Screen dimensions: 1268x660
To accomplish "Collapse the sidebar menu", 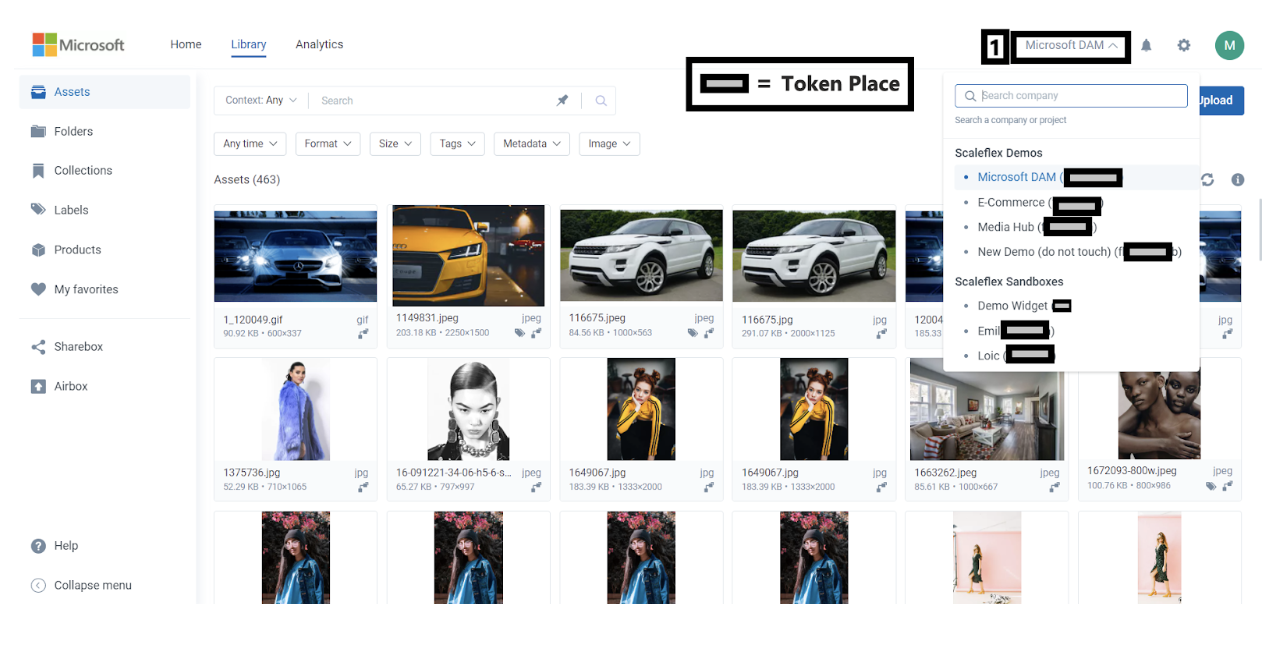I will (x=92, y=586).
